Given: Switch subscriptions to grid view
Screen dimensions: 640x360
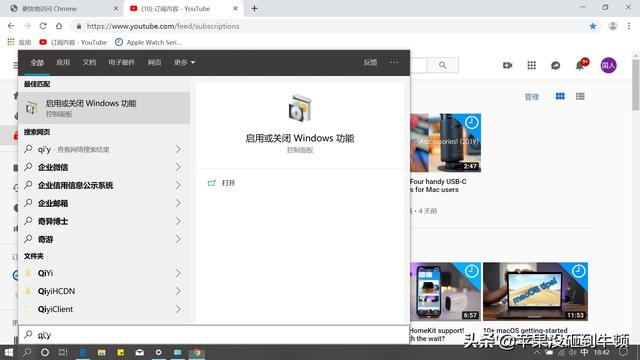Looking at the screenshot, I should [x=560, y=96].
